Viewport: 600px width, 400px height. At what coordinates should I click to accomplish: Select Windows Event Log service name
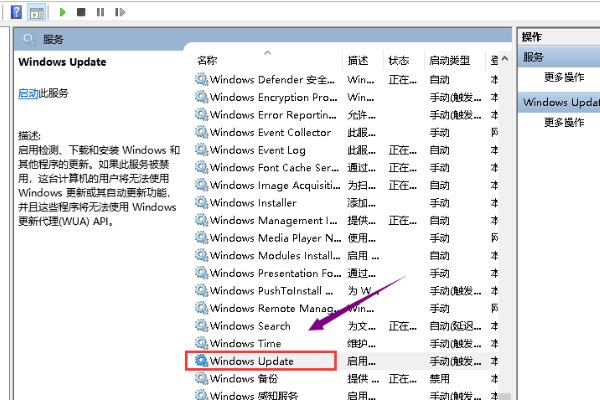pyautogui.click(x=258, y=150)
